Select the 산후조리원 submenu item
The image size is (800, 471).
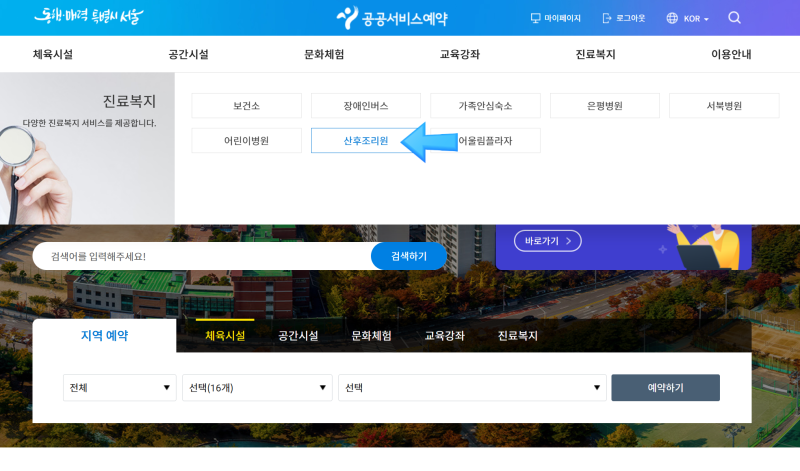click(366, 140)
